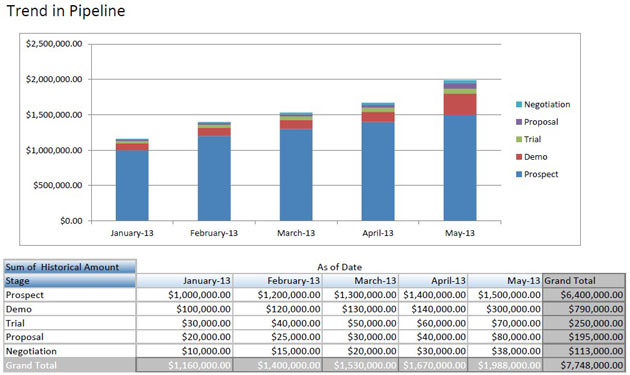Click the $1,500,000.00 y-axis label

coord(54,115)
